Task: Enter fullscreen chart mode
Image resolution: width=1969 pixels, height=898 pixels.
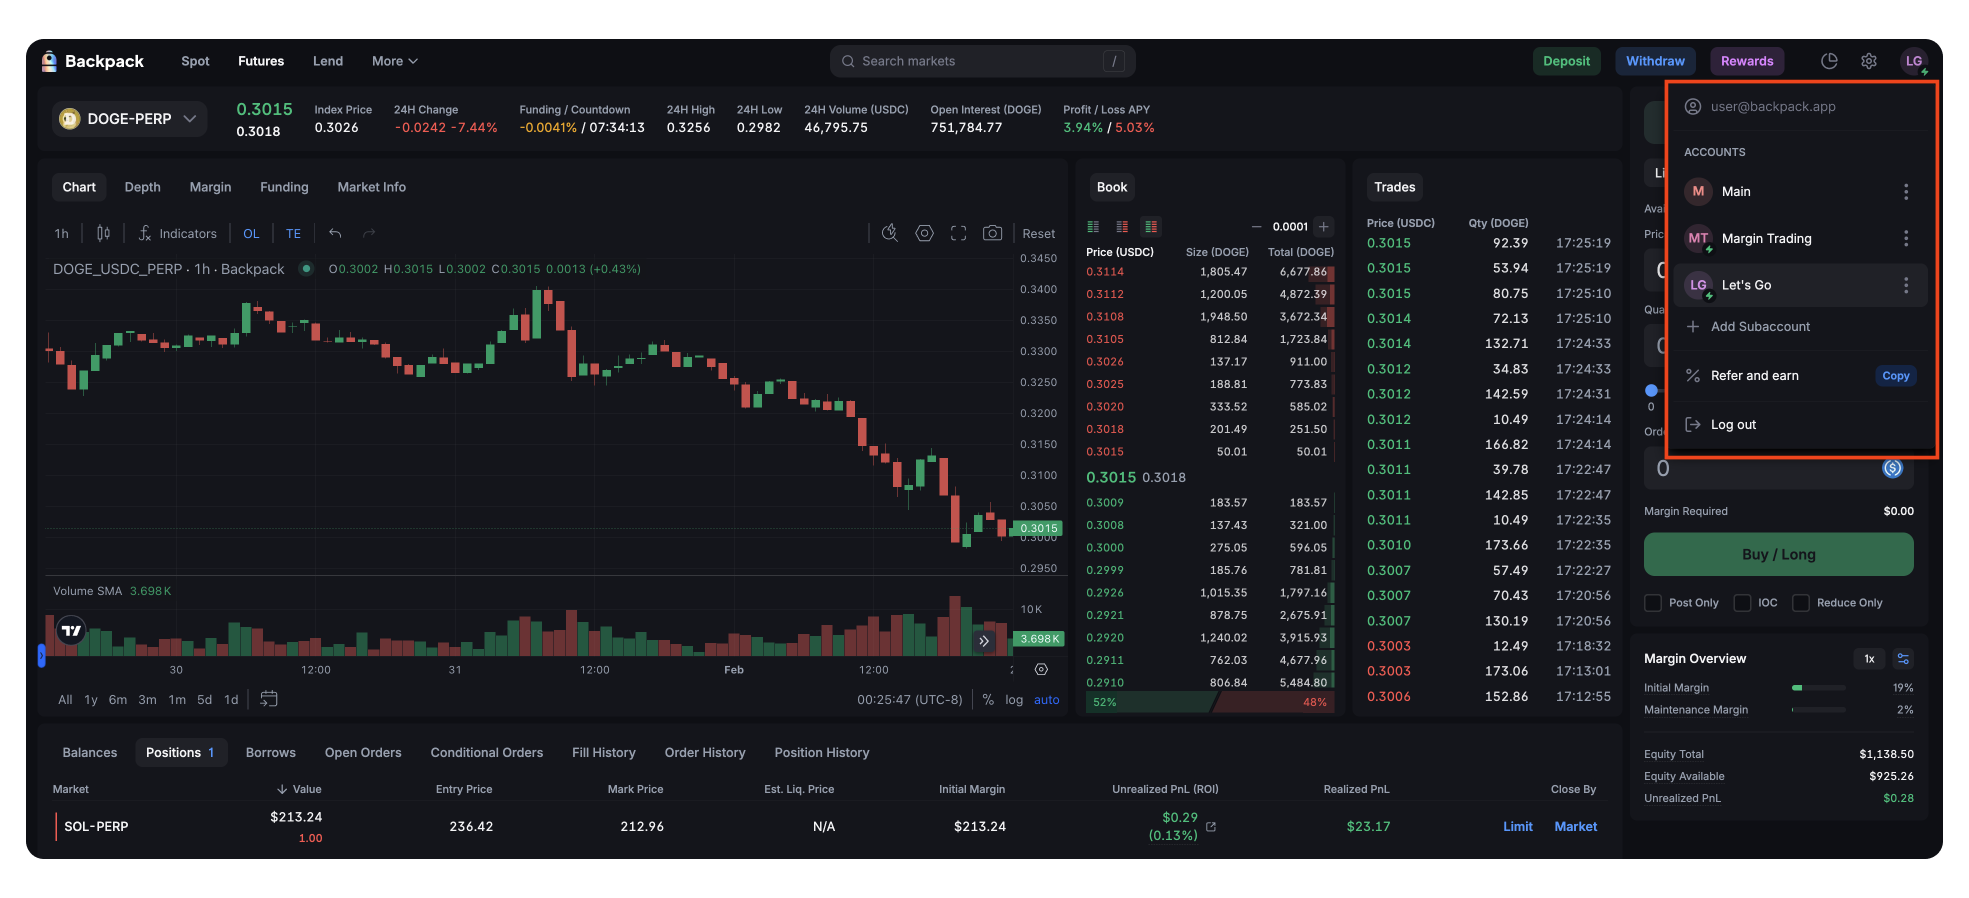Action: 958,233
